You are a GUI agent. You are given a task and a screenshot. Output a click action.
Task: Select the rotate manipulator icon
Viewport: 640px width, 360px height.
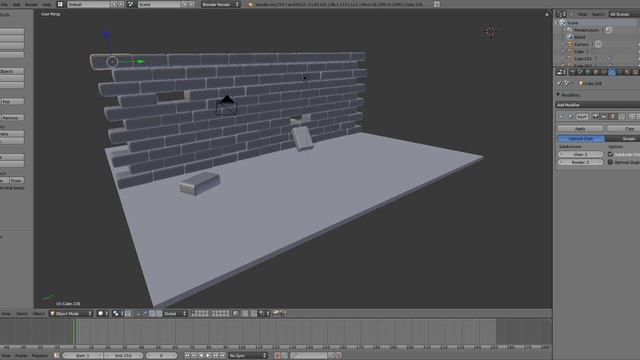pos(152,313)
